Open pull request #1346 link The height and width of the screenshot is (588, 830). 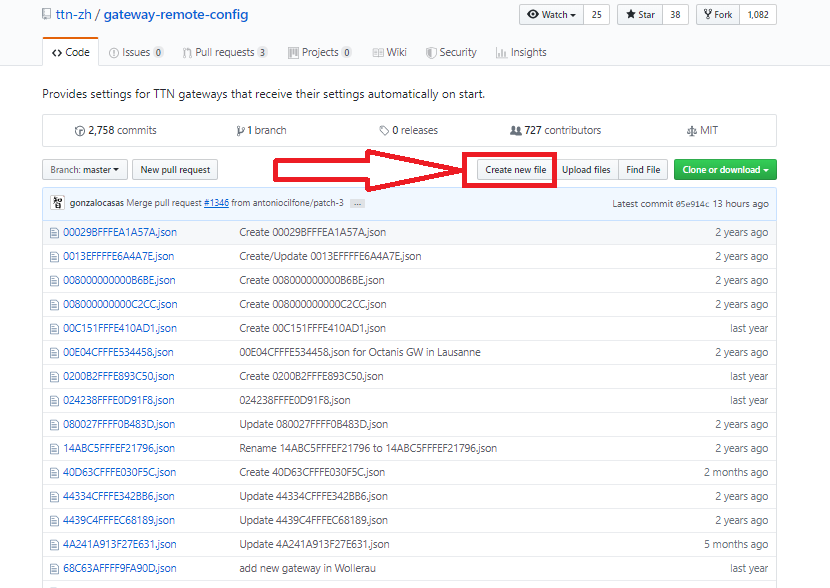216,203
